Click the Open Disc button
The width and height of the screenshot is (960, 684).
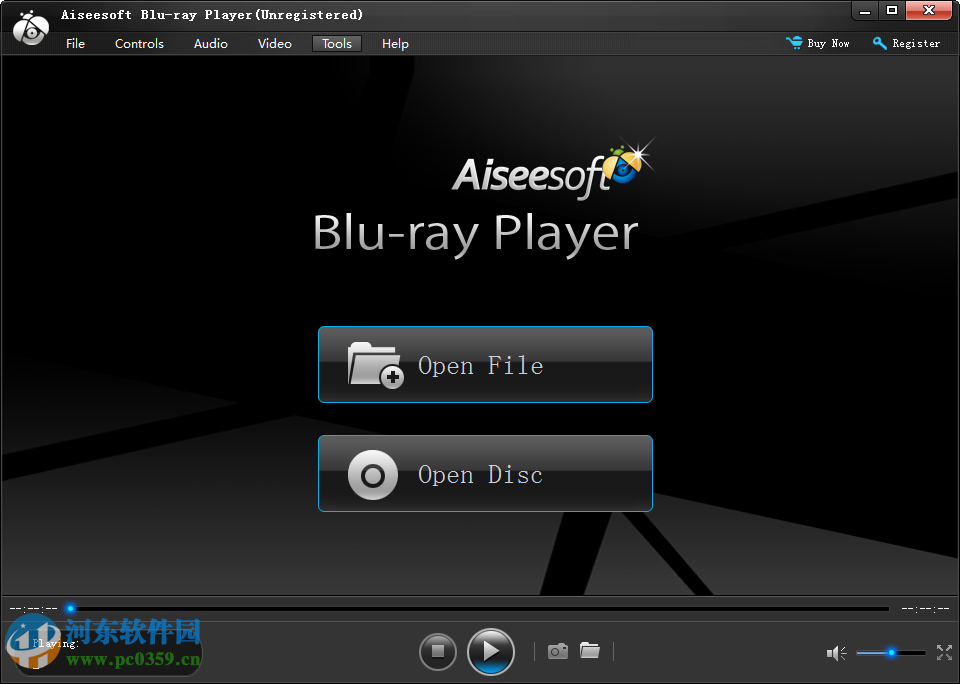click(485, 474)
